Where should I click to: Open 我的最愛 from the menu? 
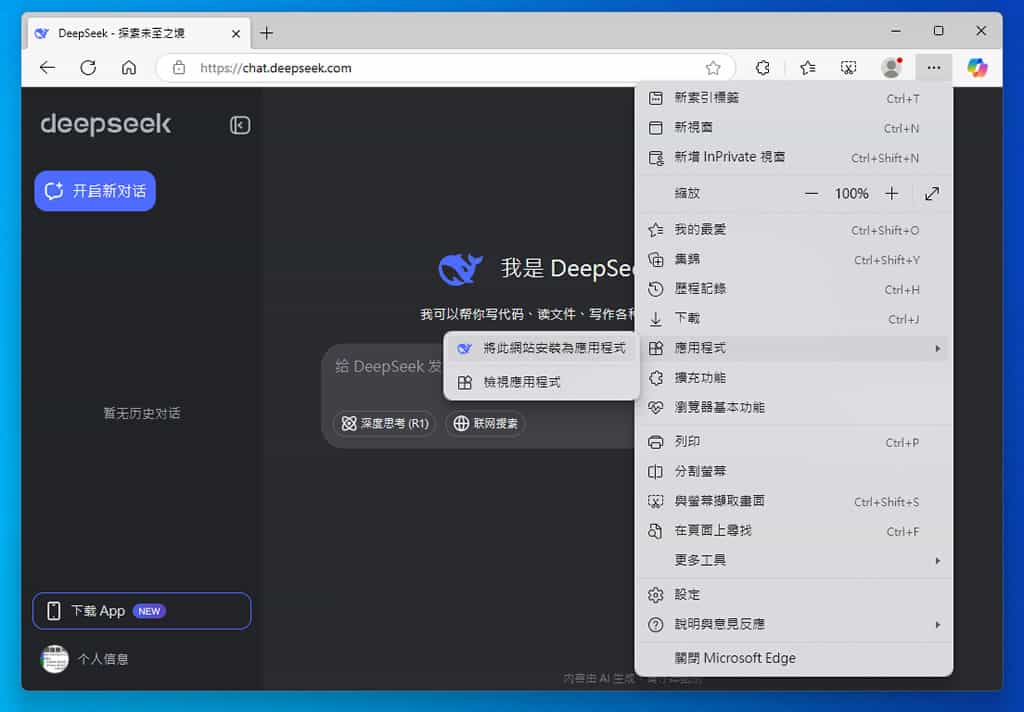pyautogui.click(x=793, y=230)
